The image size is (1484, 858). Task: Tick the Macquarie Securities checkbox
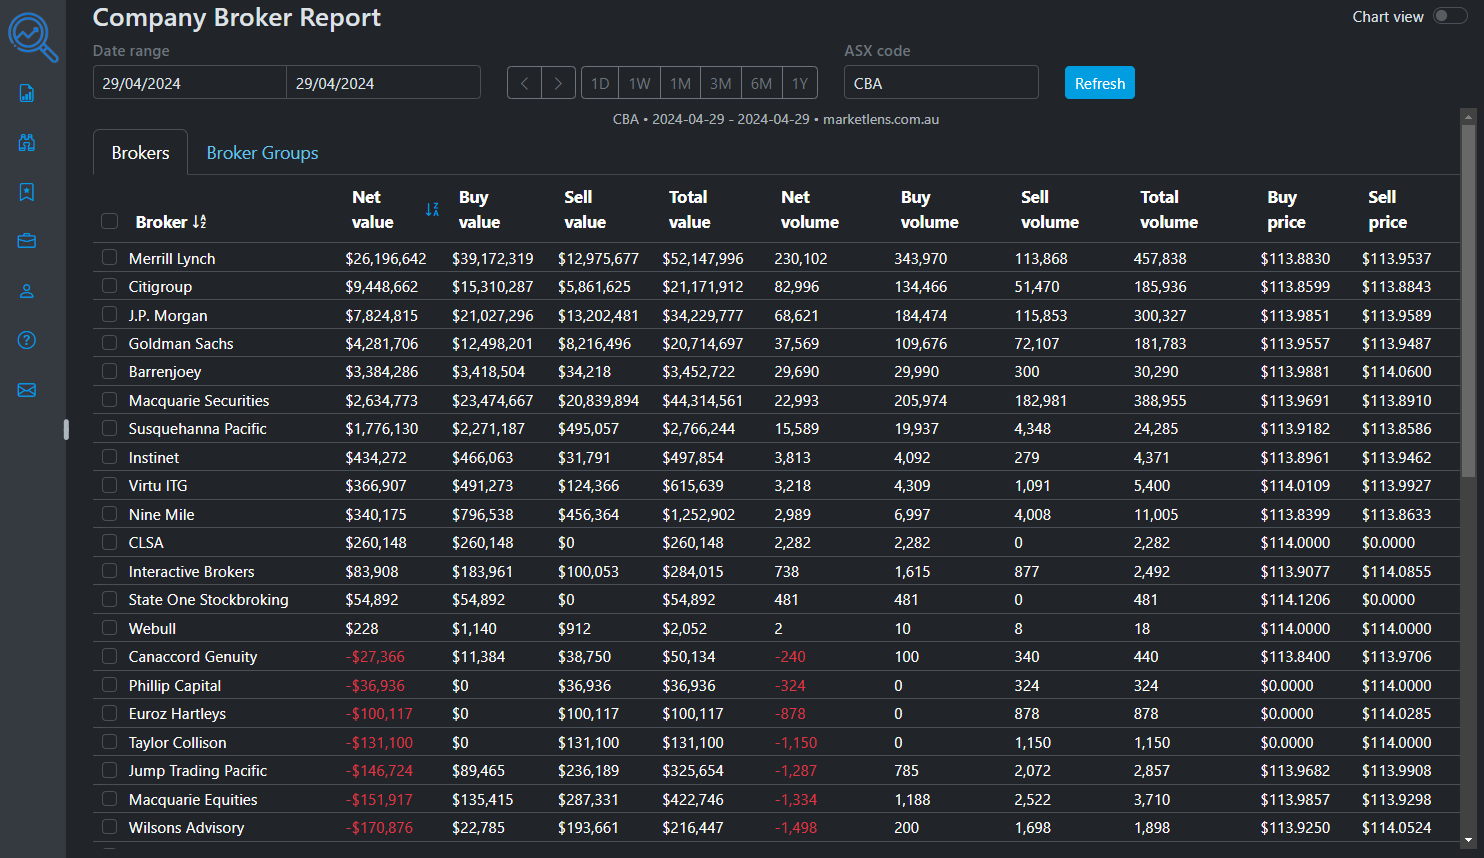110,399
